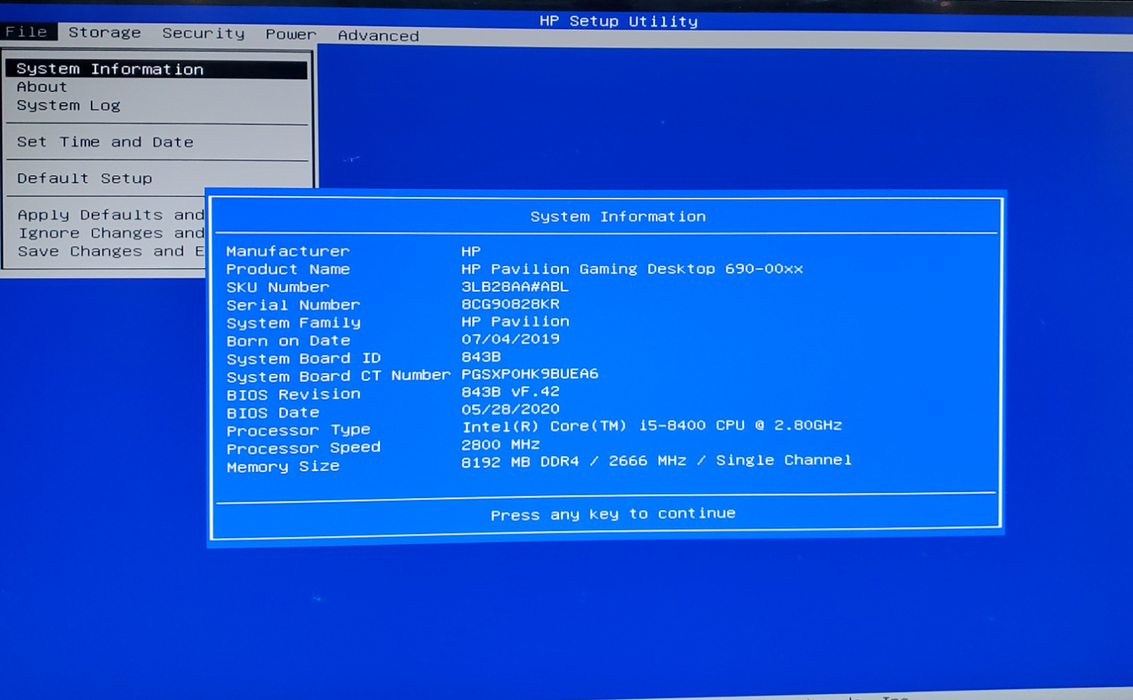
Task: Click Press any key to continue
Action: click(613, 514)
